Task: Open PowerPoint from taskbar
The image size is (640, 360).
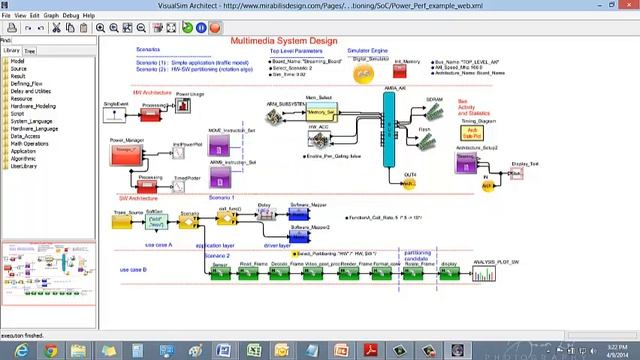Action: tap(341, 351)
